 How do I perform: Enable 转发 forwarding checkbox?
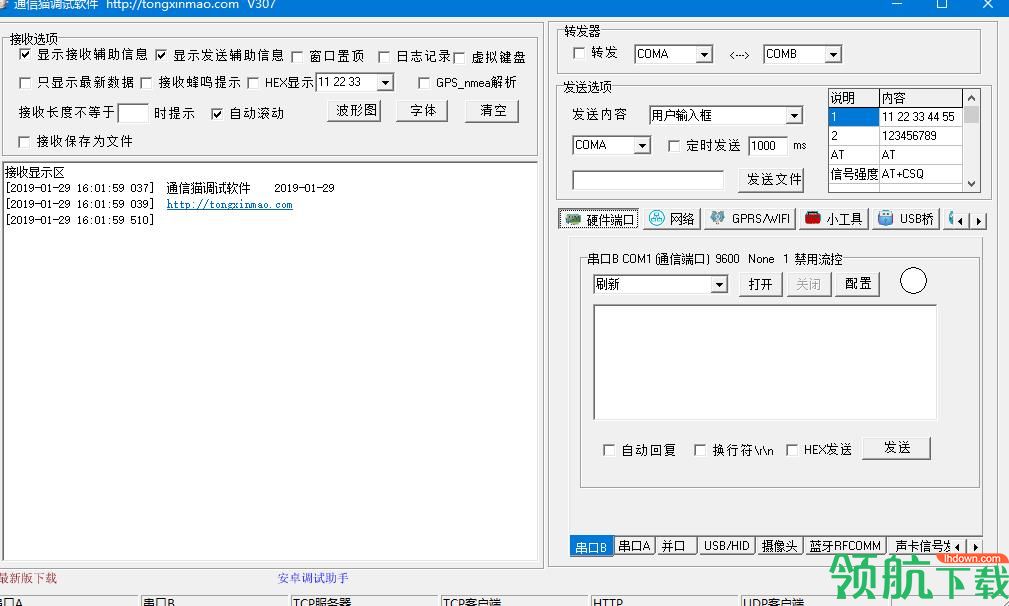[x=579, y=53]
